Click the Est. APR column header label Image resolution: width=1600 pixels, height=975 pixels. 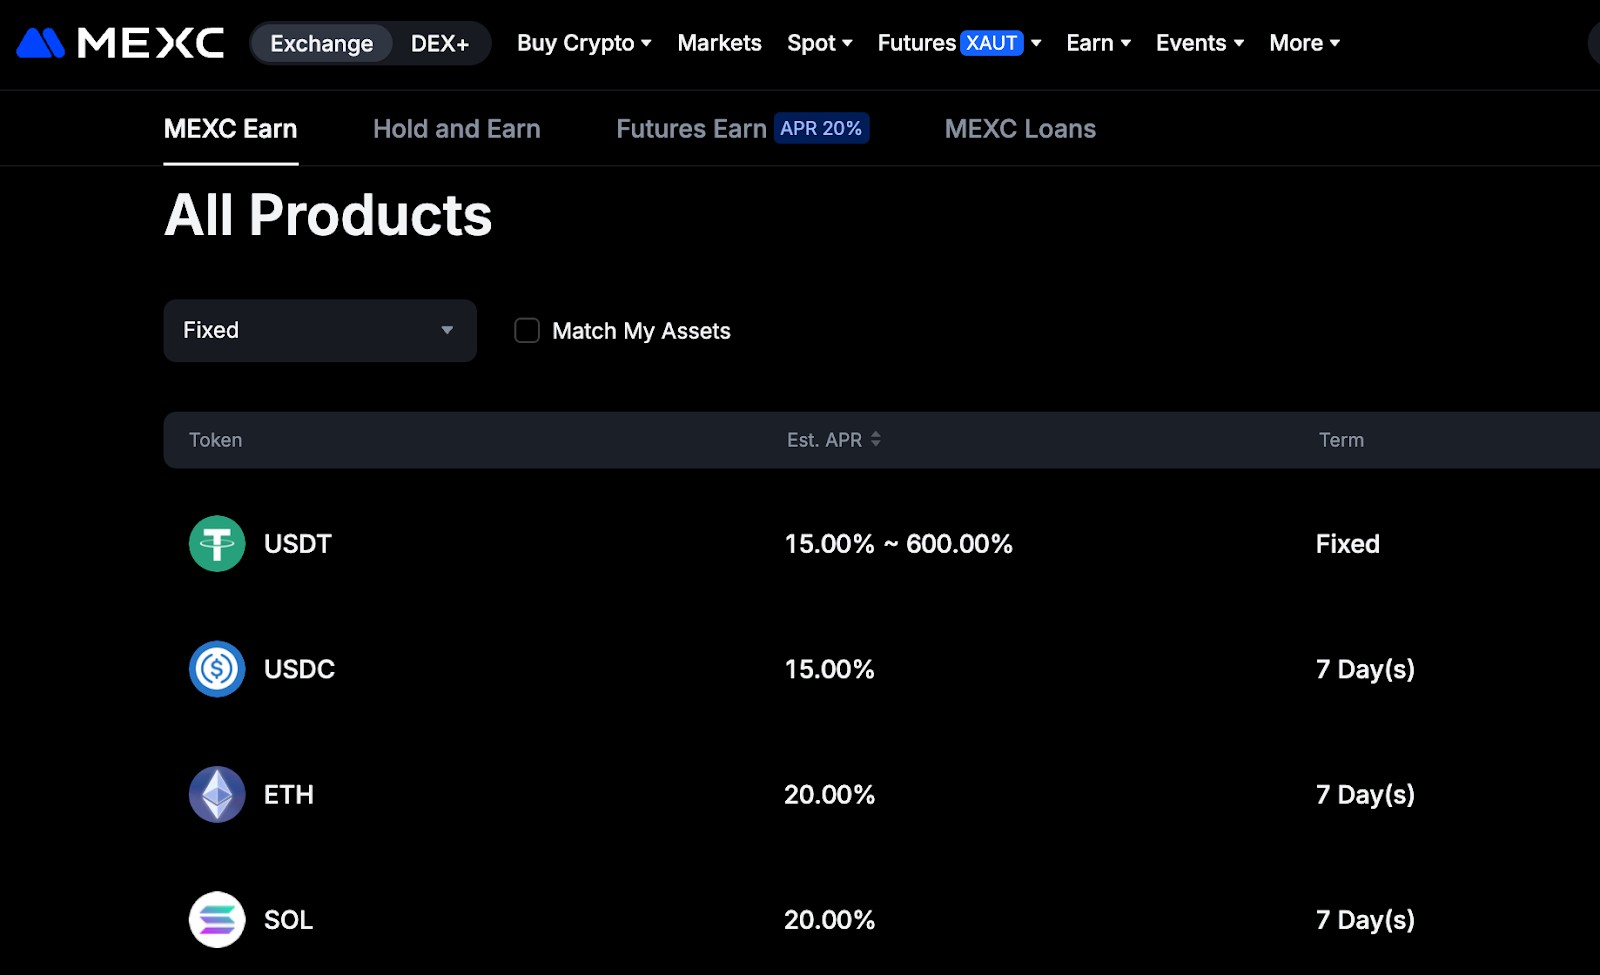[x=824, y=440]
